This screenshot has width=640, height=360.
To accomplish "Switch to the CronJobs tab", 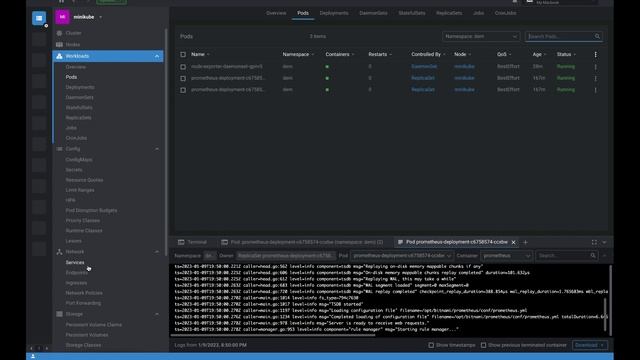I will tap(505, 13).
